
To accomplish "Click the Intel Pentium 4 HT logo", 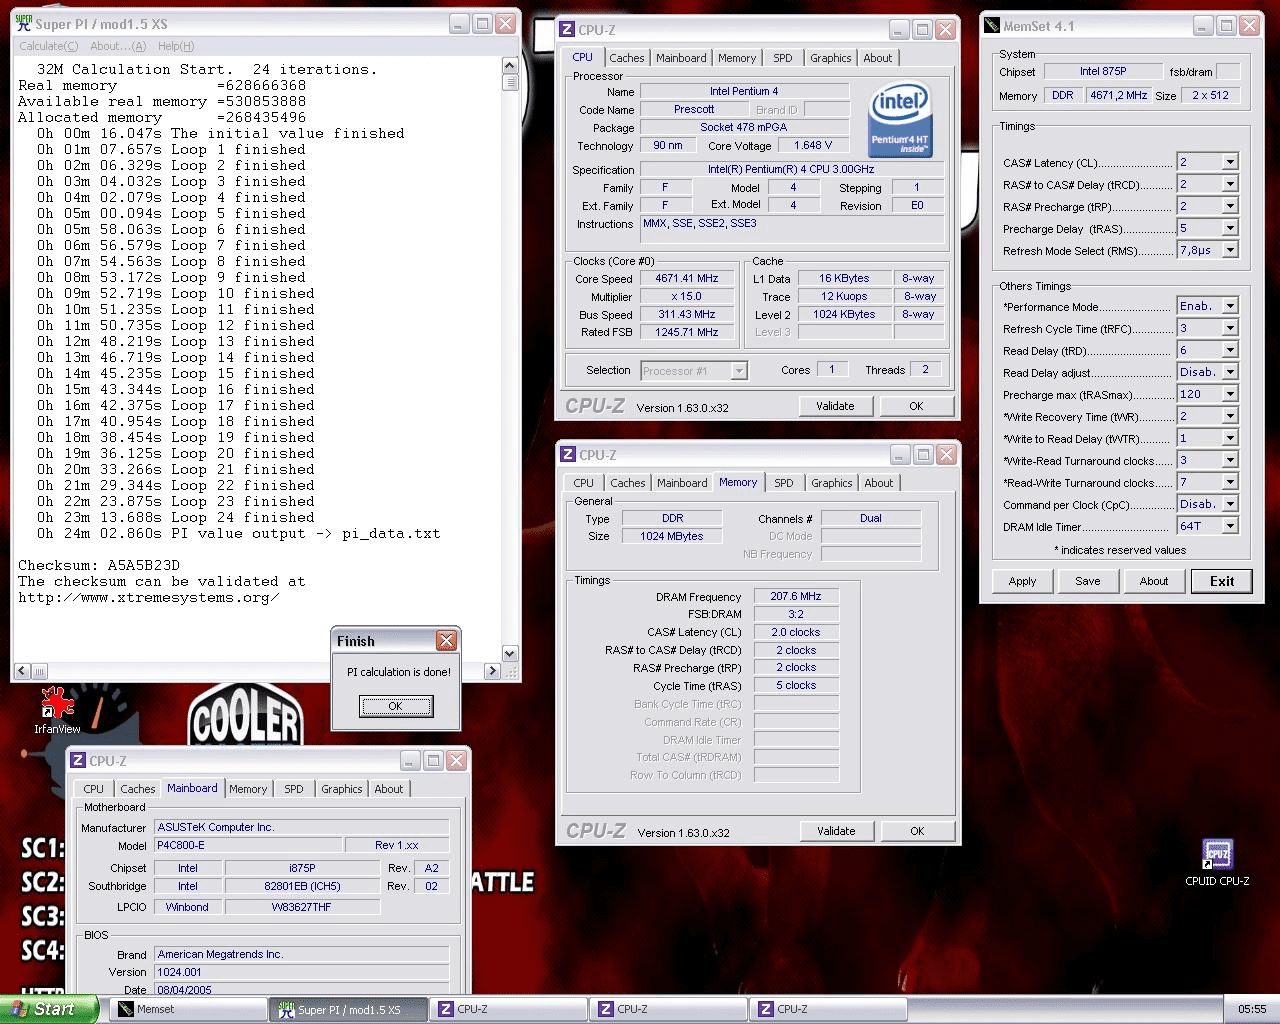I will coord(900,118).
